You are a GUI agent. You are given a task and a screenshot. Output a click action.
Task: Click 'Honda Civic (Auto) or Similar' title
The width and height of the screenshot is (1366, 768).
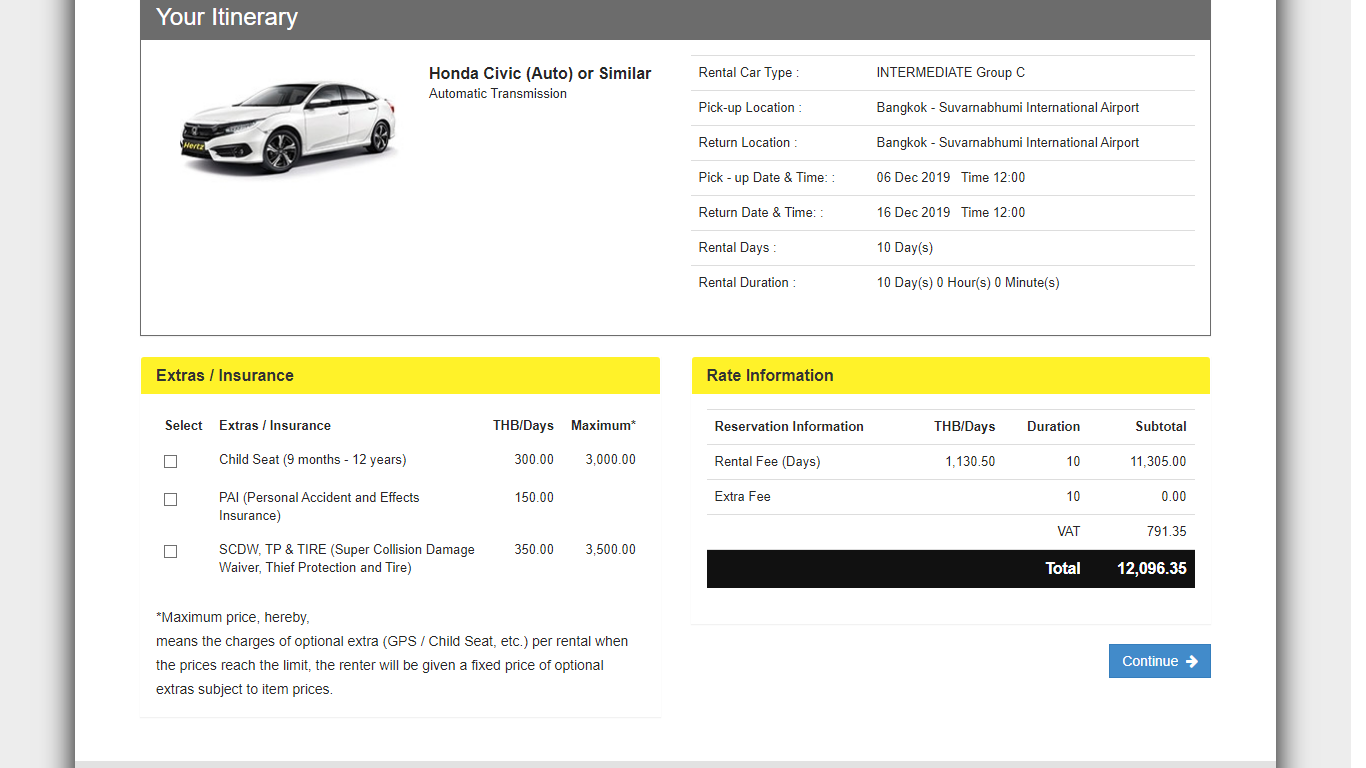(540, 73)
